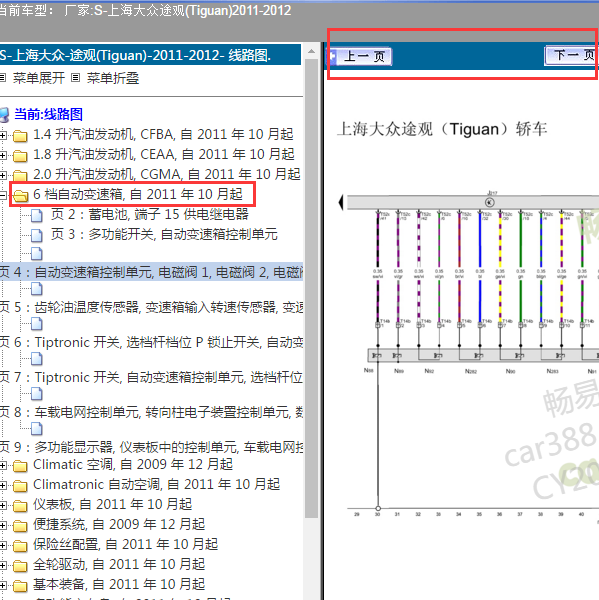Open 页 5：齿轮油温度传感器 page
The width and height of the screenshot is (599, 600).
(x=152, y=307)
